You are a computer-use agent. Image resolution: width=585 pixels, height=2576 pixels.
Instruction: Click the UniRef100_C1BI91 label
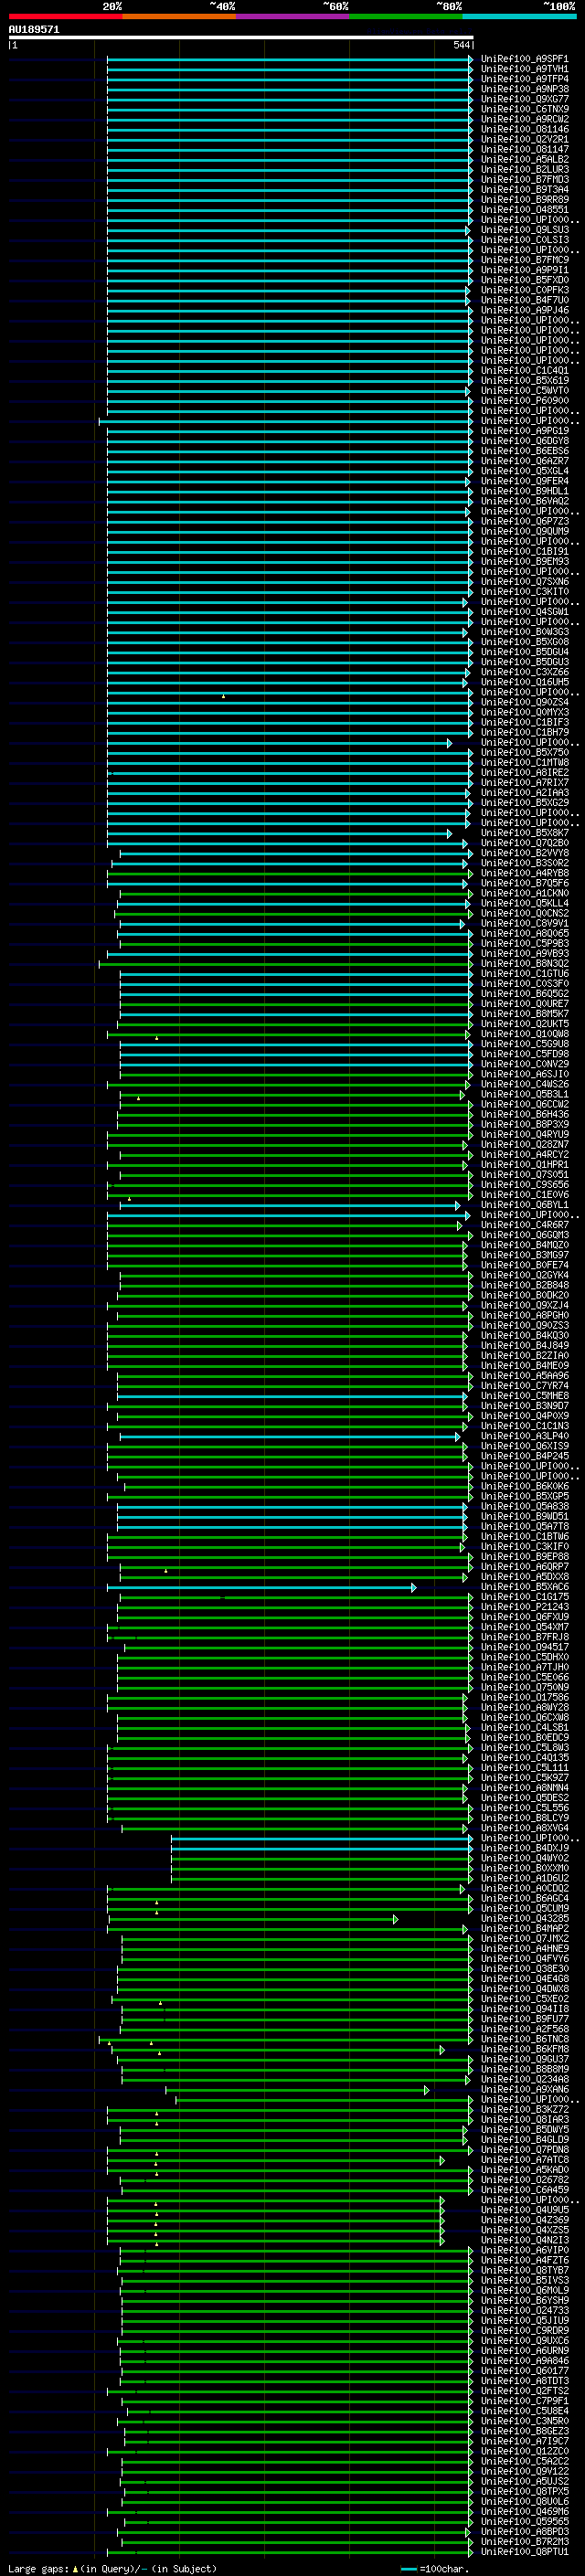click(524, 552)
